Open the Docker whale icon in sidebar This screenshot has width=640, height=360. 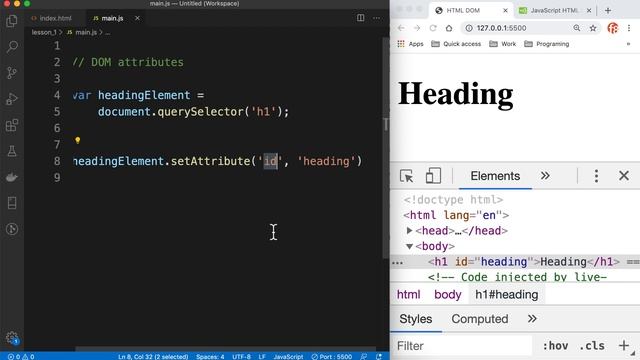click(x=12, y=177)
